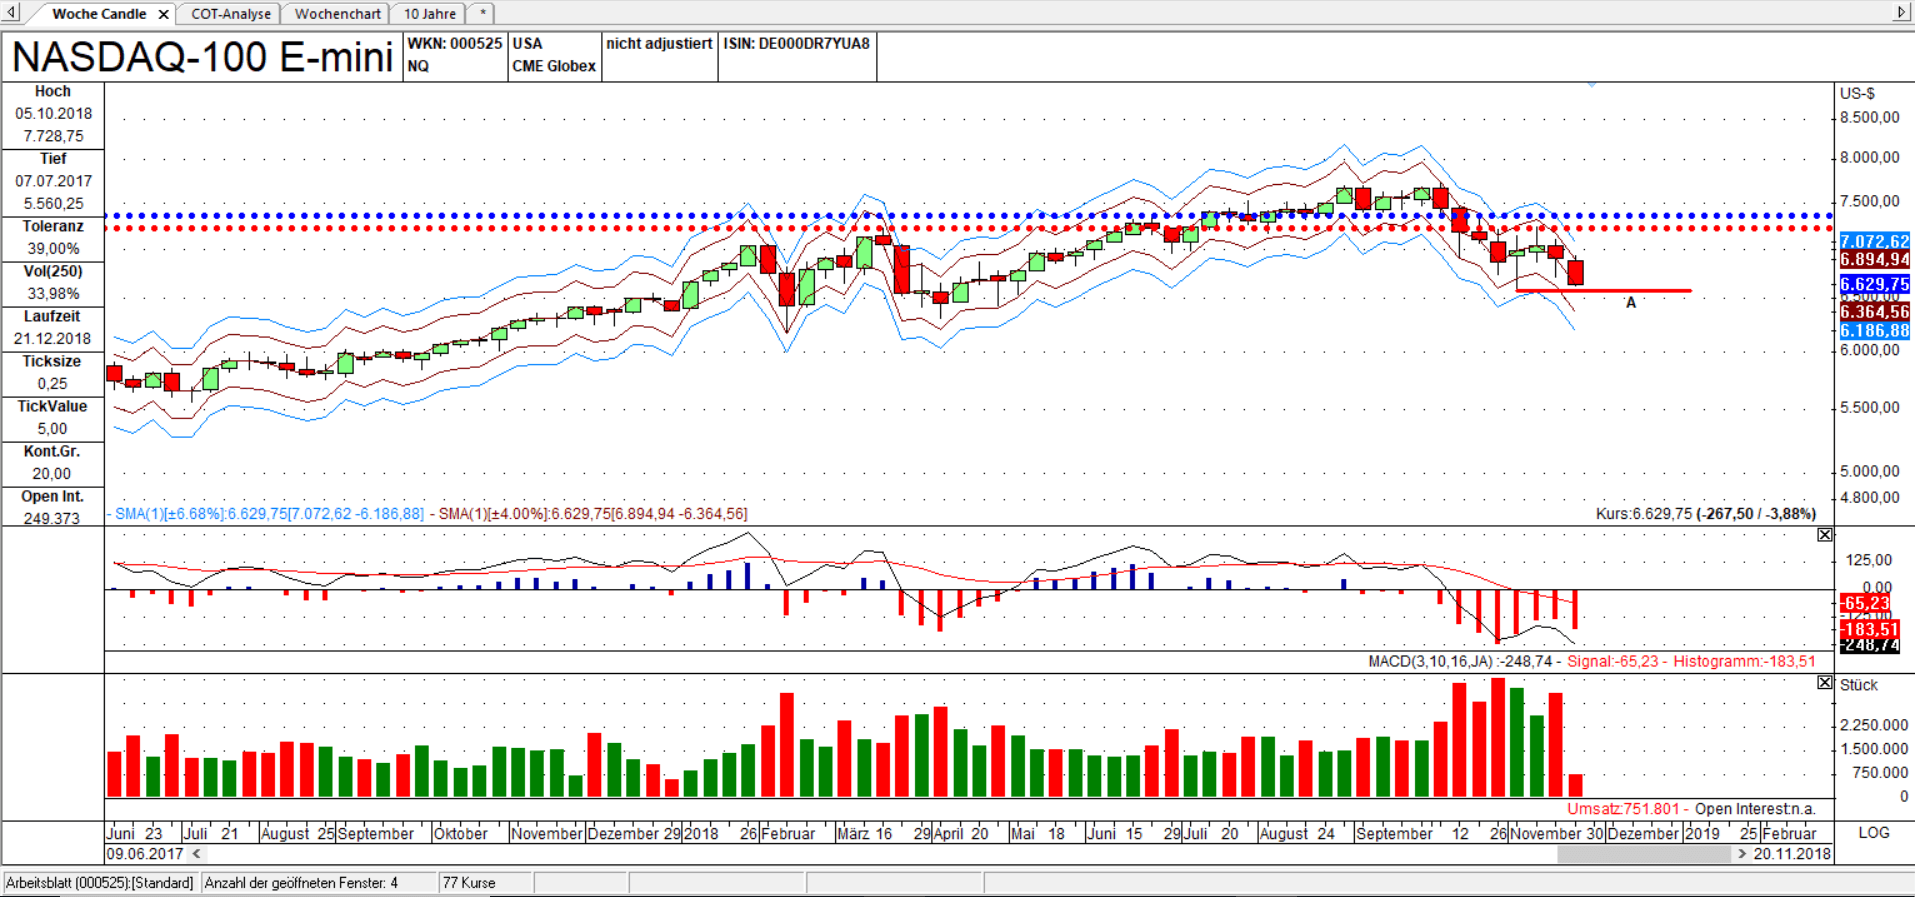Viewport: 1915px width, 897px height.
Task: Click the Open Int. value 249.373
Action: pyautogui.click(x=53, y=518)
